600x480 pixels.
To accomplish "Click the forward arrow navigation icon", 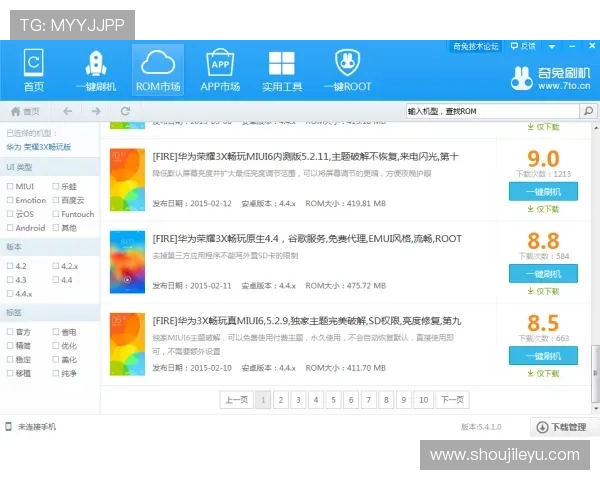I will coord(96,111).
